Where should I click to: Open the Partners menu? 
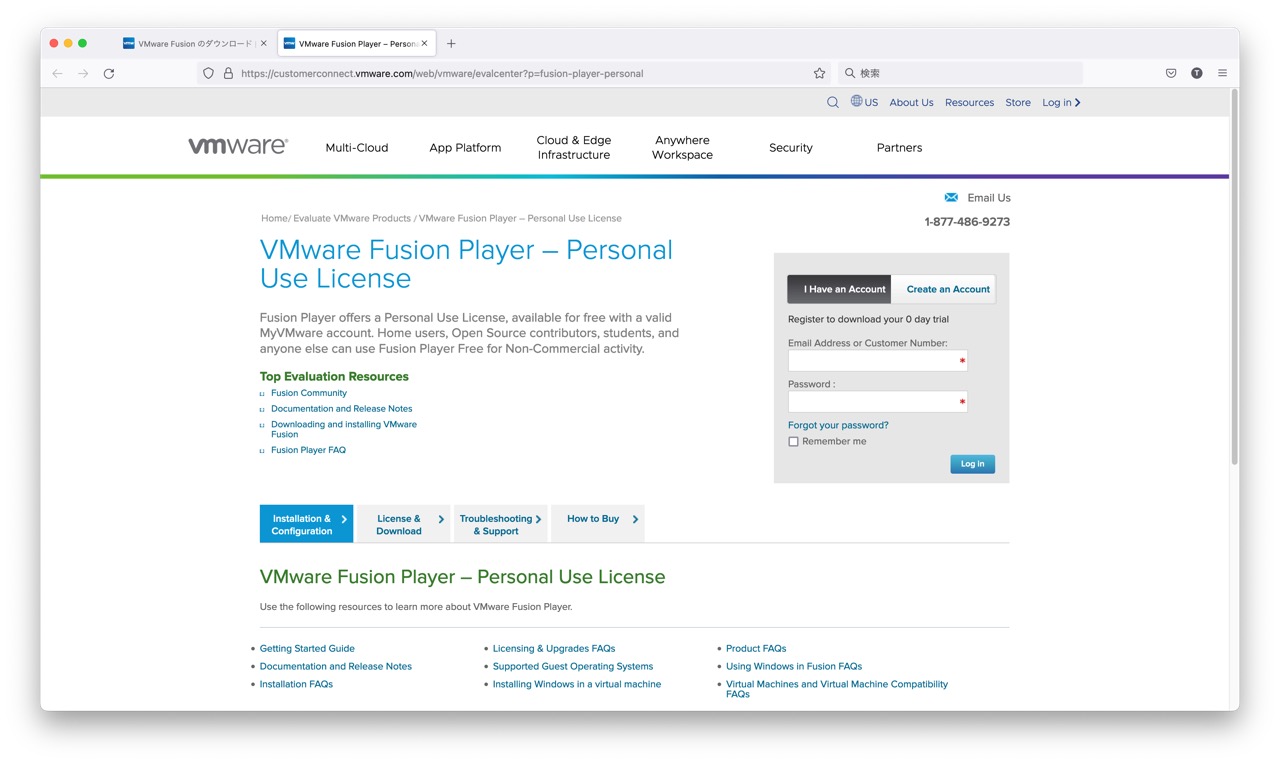click(899, 147)
